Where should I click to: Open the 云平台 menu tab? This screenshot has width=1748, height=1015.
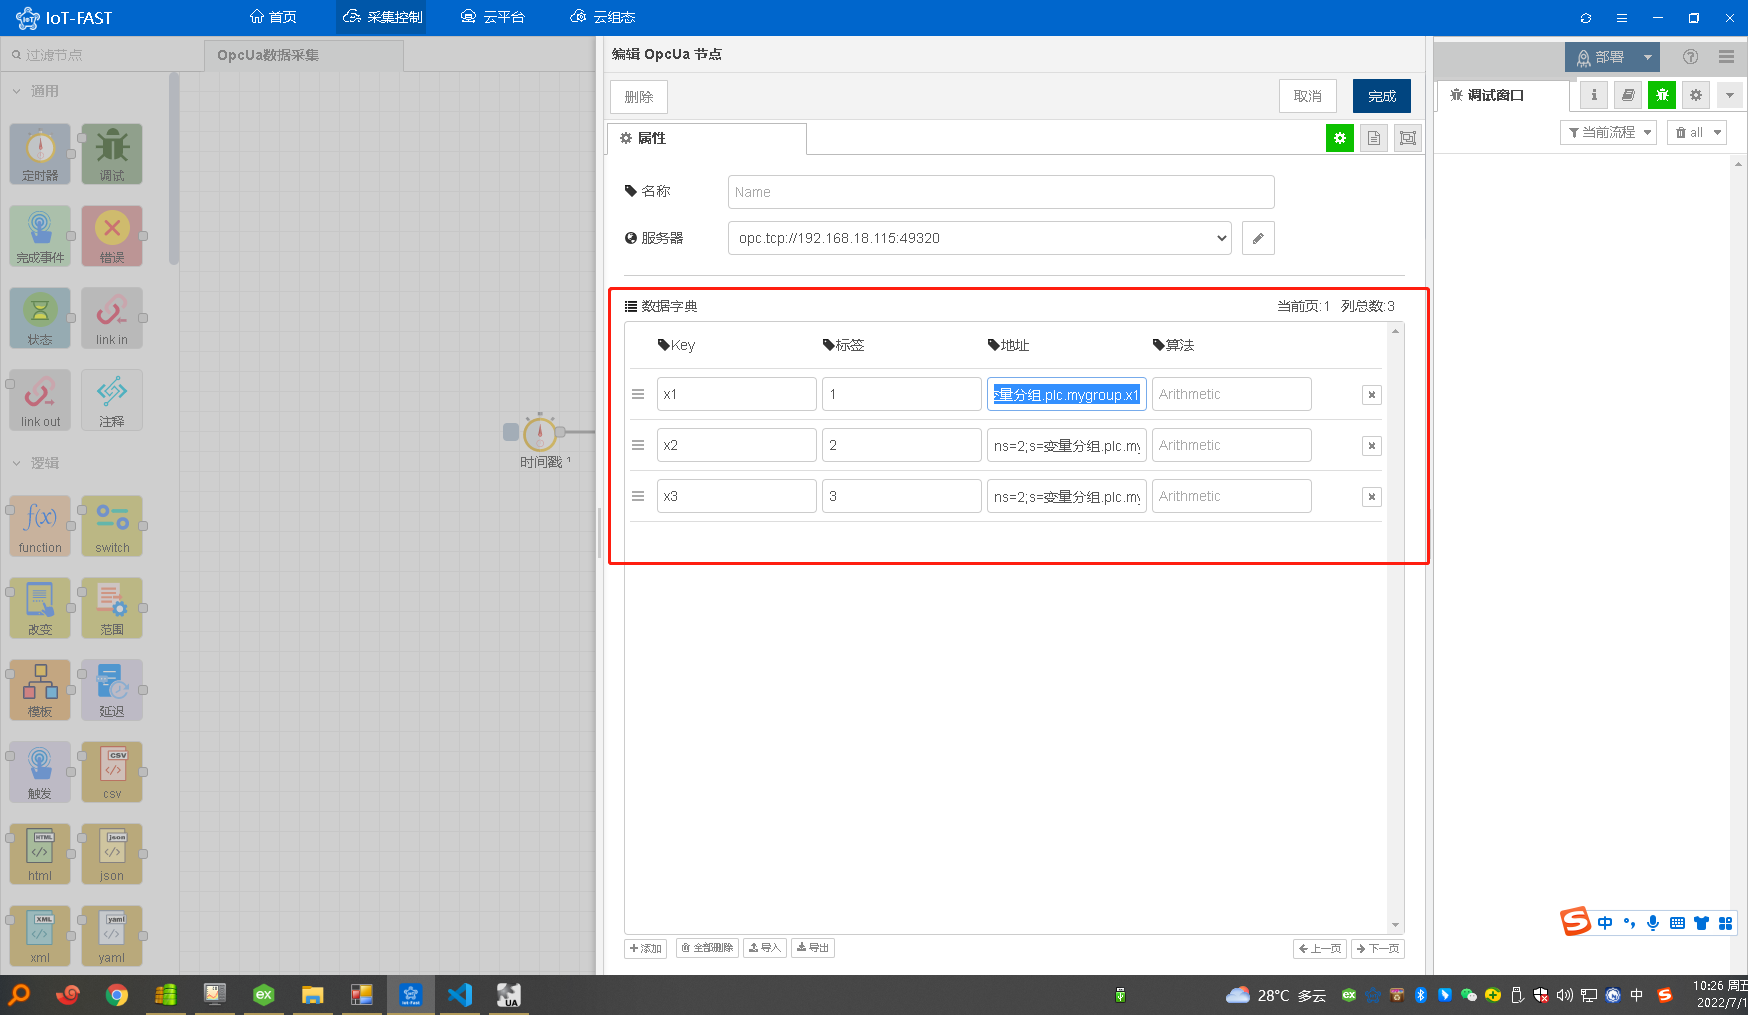click(x=493, y=17)
